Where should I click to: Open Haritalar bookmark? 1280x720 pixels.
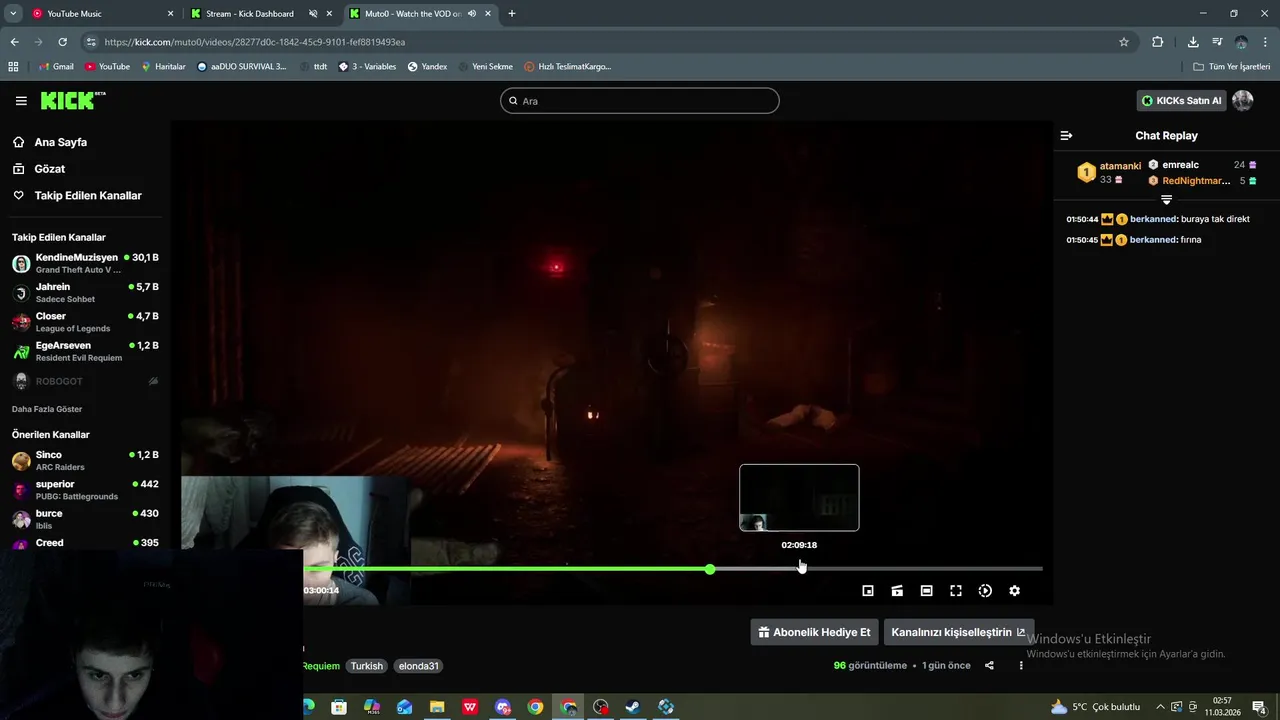pos(163,67)
